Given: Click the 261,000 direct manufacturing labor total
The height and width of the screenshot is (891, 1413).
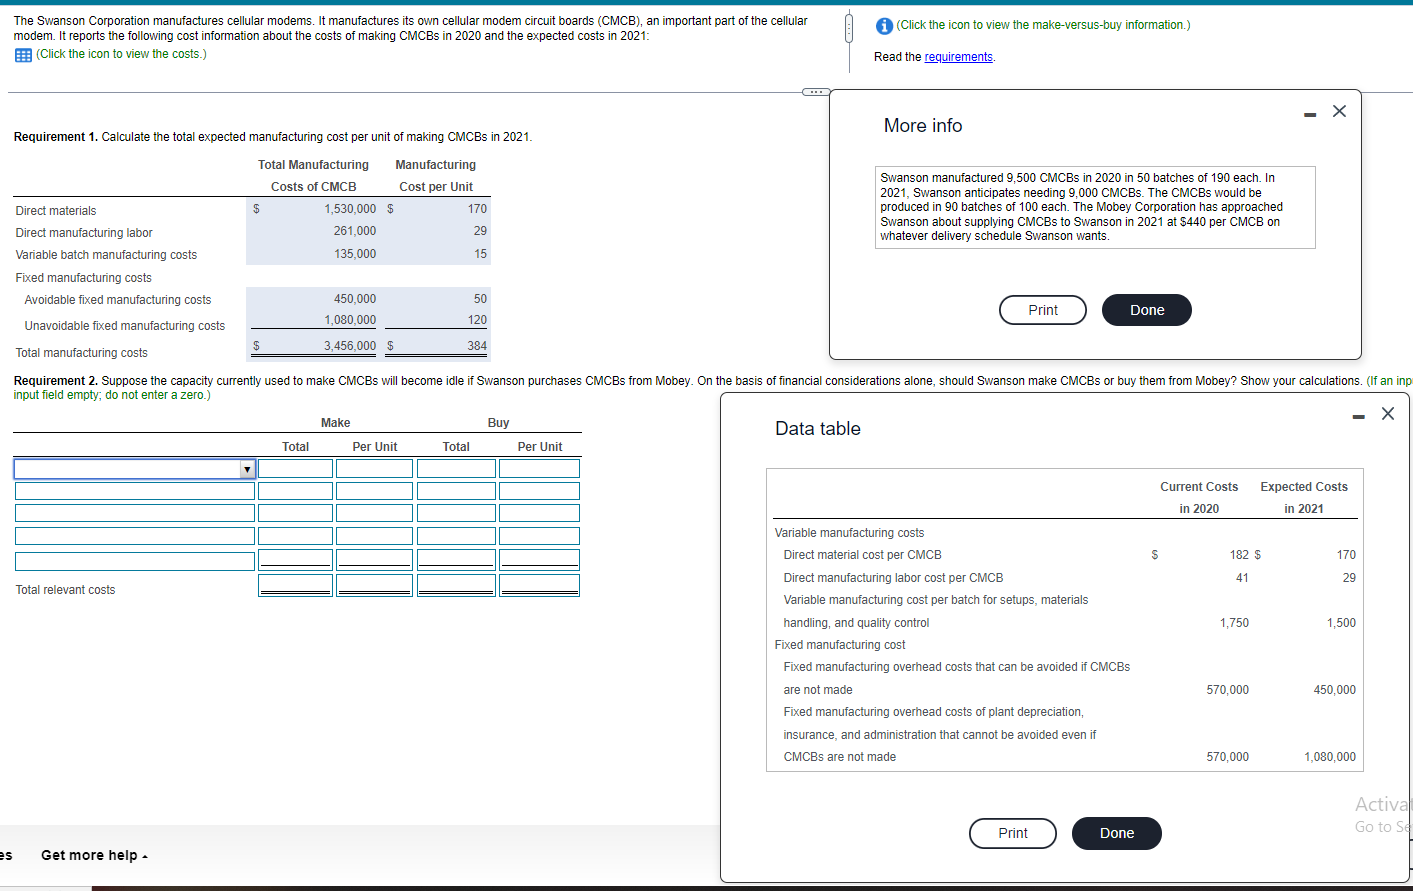Looking at the screenshot, I should point(355,231).
